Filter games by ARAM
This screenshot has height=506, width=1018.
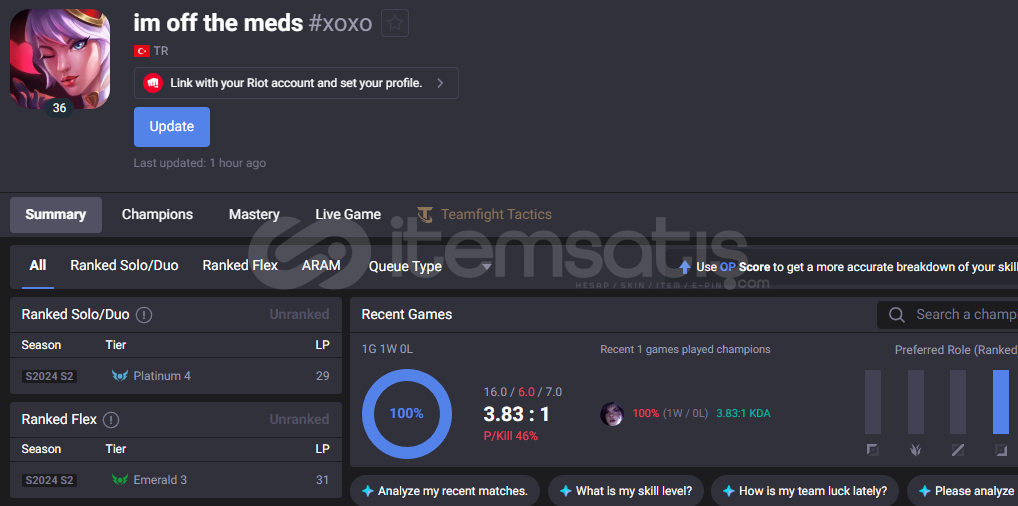point(321,266)
